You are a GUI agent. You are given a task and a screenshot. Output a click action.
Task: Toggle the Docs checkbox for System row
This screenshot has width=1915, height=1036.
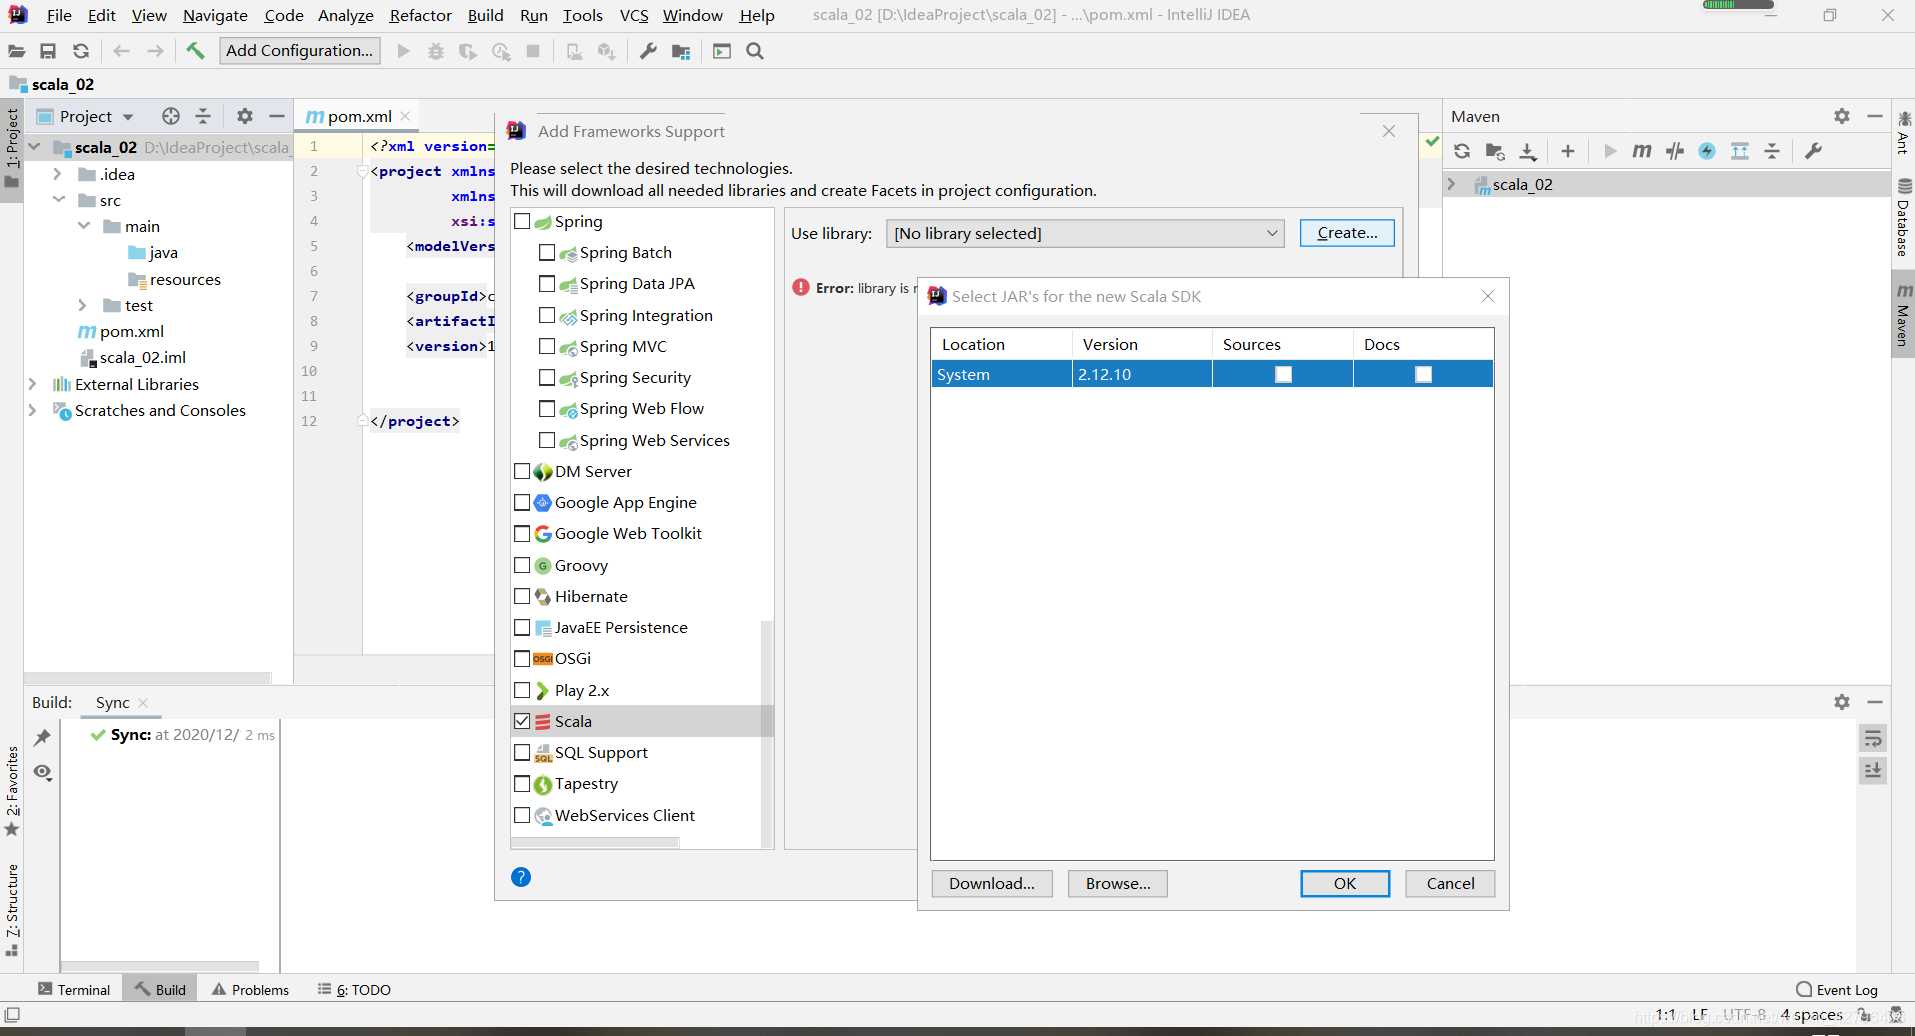point(1424,374)
